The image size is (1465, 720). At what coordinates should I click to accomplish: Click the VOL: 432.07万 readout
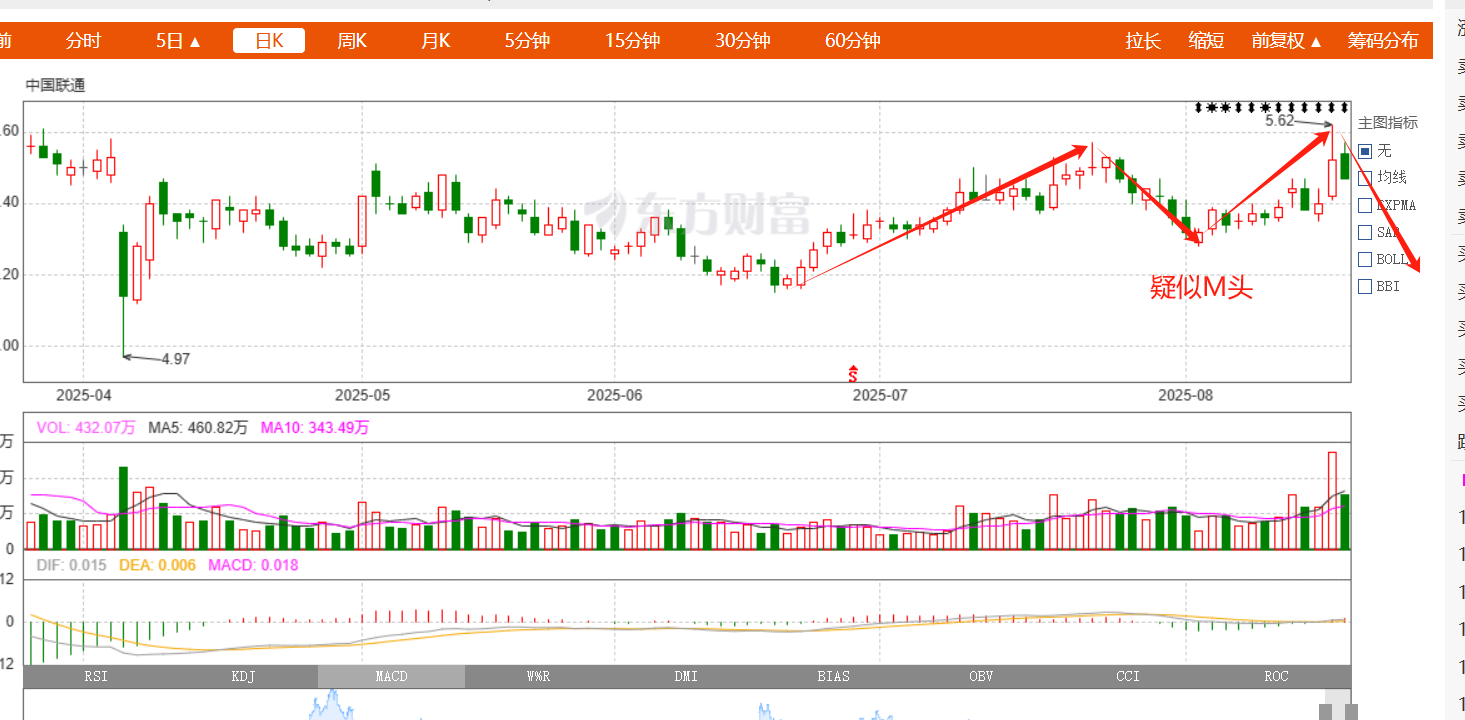[x=86, y=427]
